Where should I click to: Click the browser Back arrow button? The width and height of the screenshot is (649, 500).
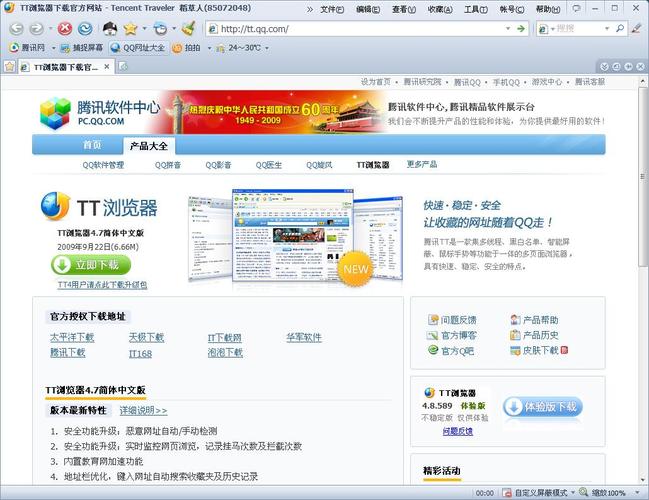(x=16, y=29)
